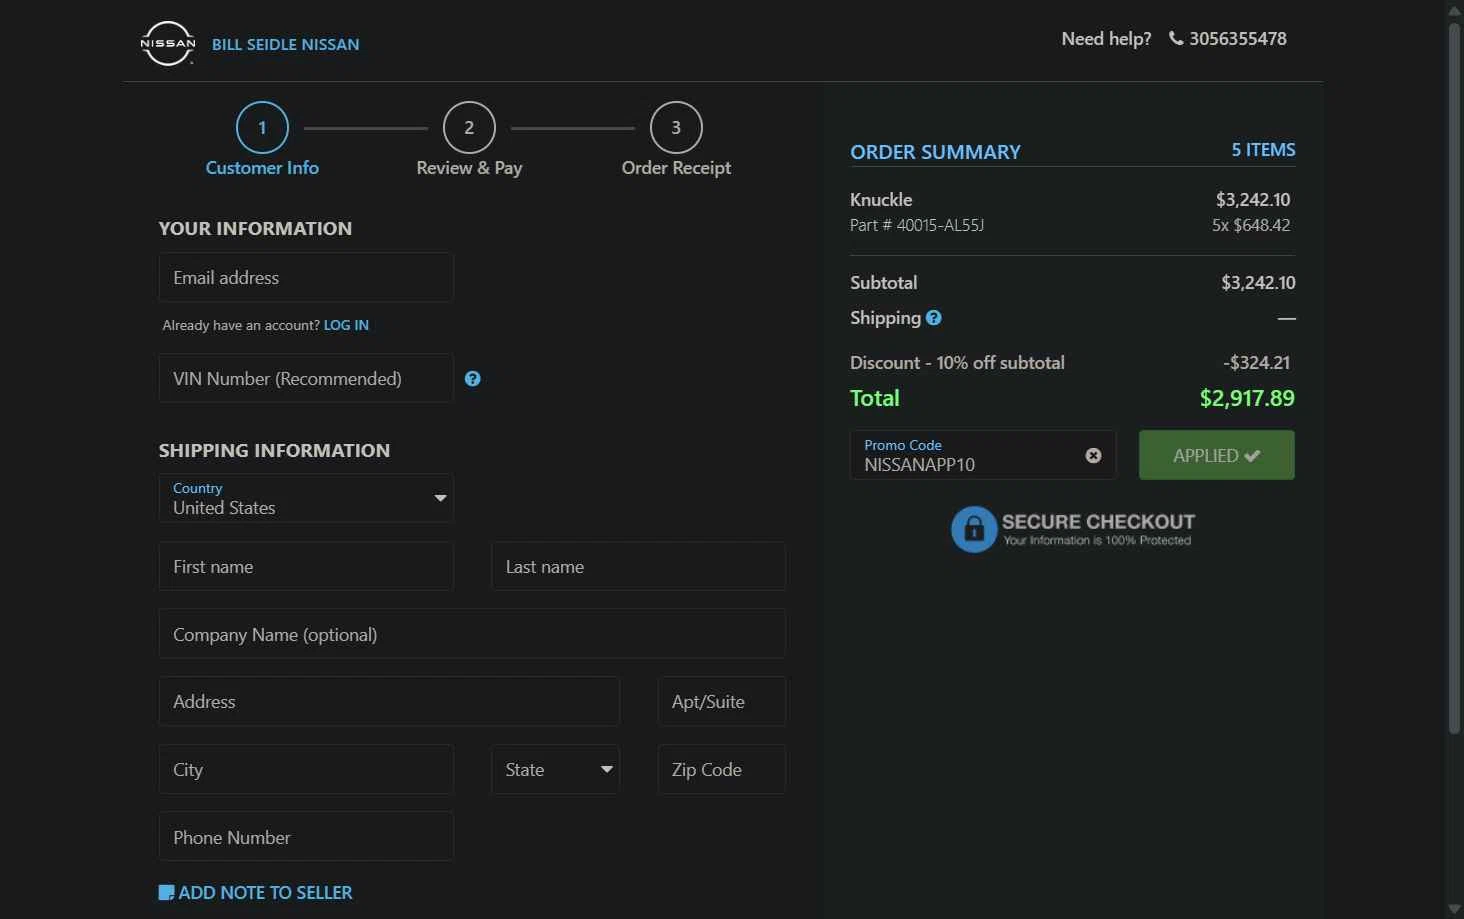Click the 5 ITEMS link

pyautogui.click(x=1263, y=150)
